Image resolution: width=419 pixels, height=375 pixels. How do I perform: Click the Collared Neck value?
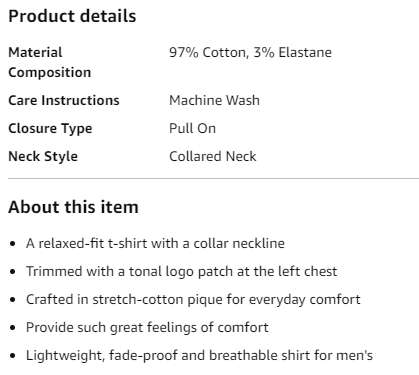(213, 156)
